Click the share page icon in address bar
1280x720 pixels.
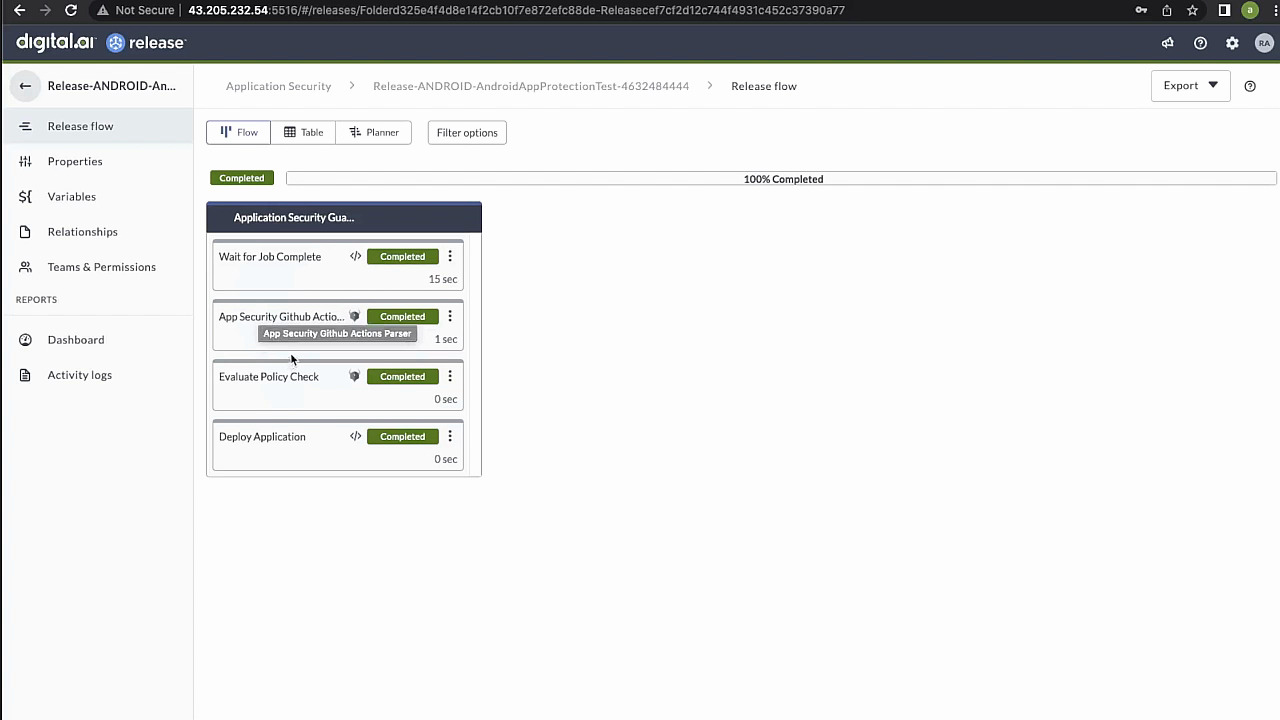tap(1167, 10)
